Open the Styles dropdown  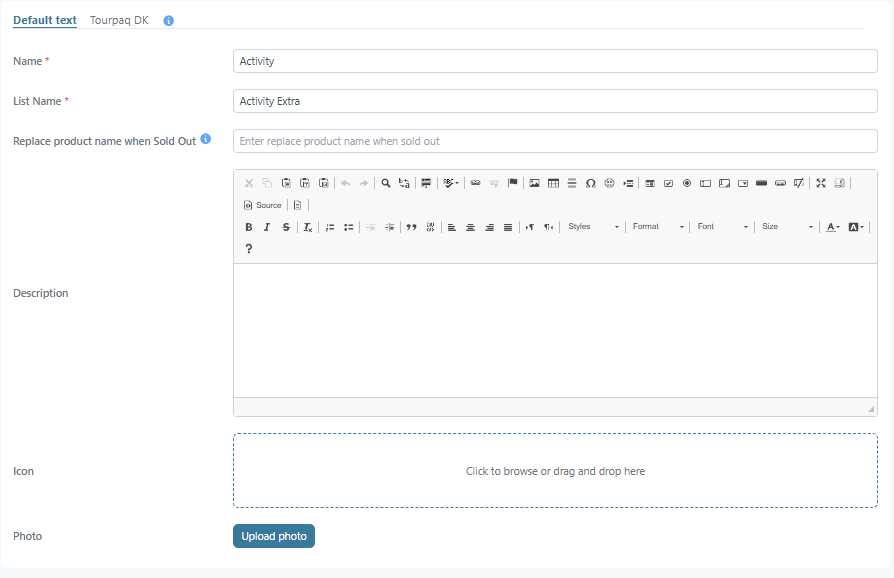594,227
